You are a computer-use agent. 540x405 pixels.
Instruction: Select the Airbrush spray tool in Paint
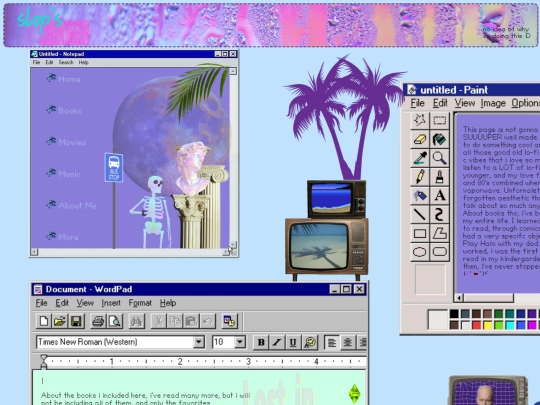[x=420, y=196]
